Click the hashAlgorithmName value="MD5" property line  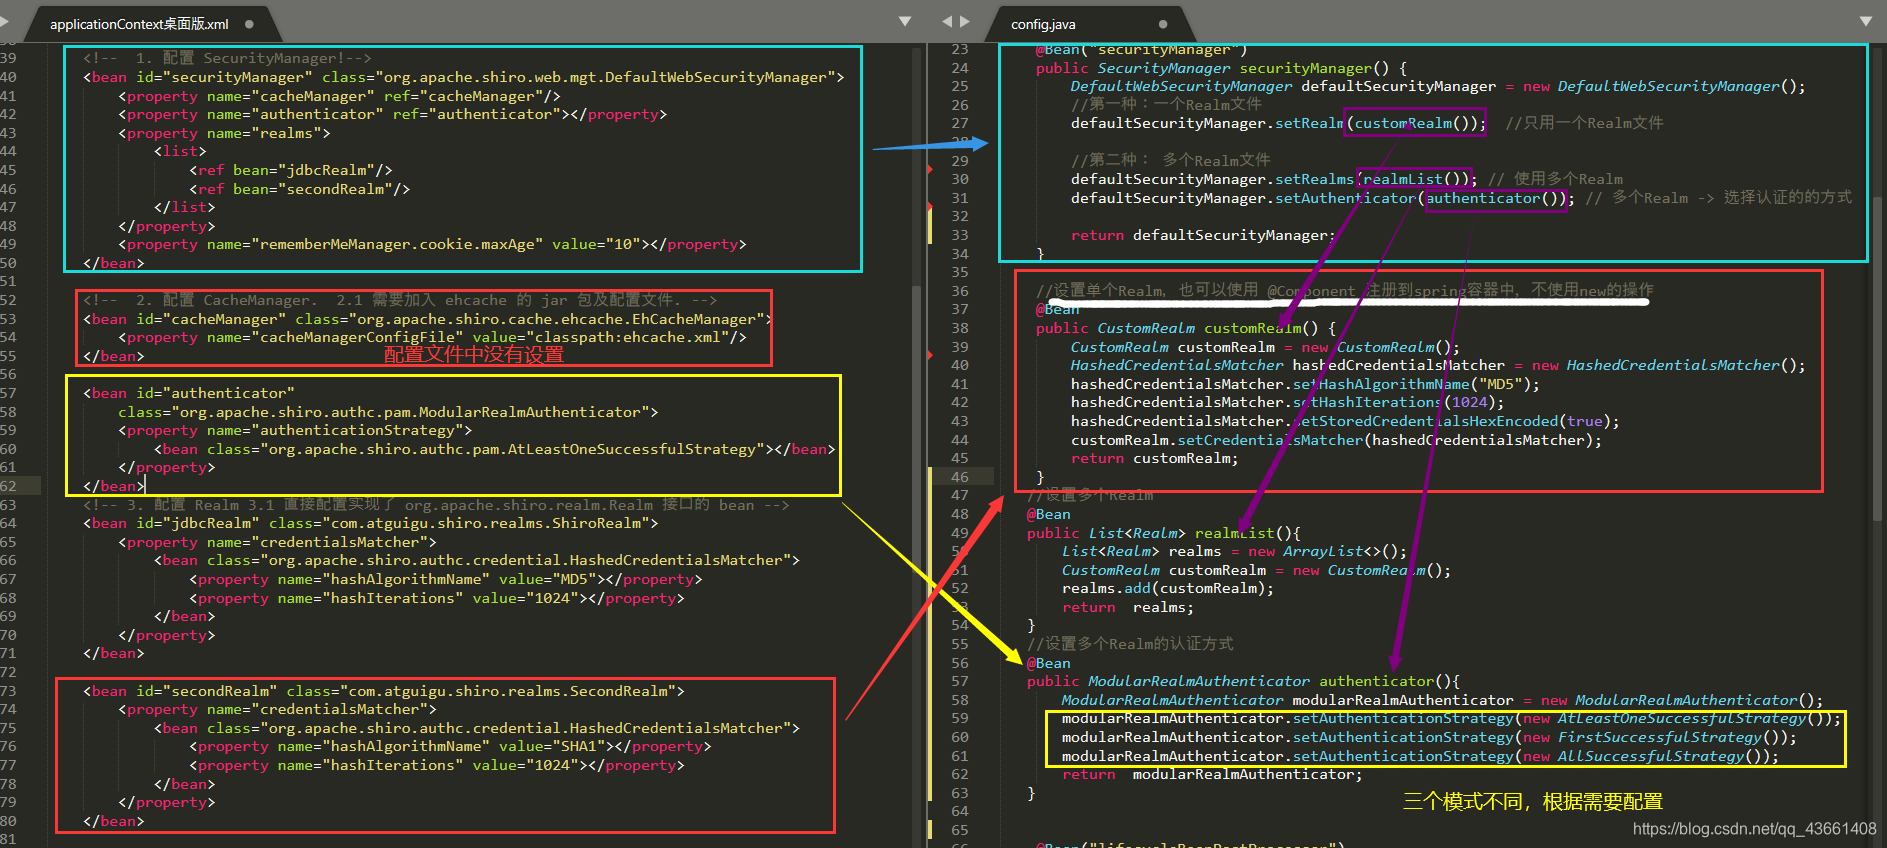click(446, 579)
